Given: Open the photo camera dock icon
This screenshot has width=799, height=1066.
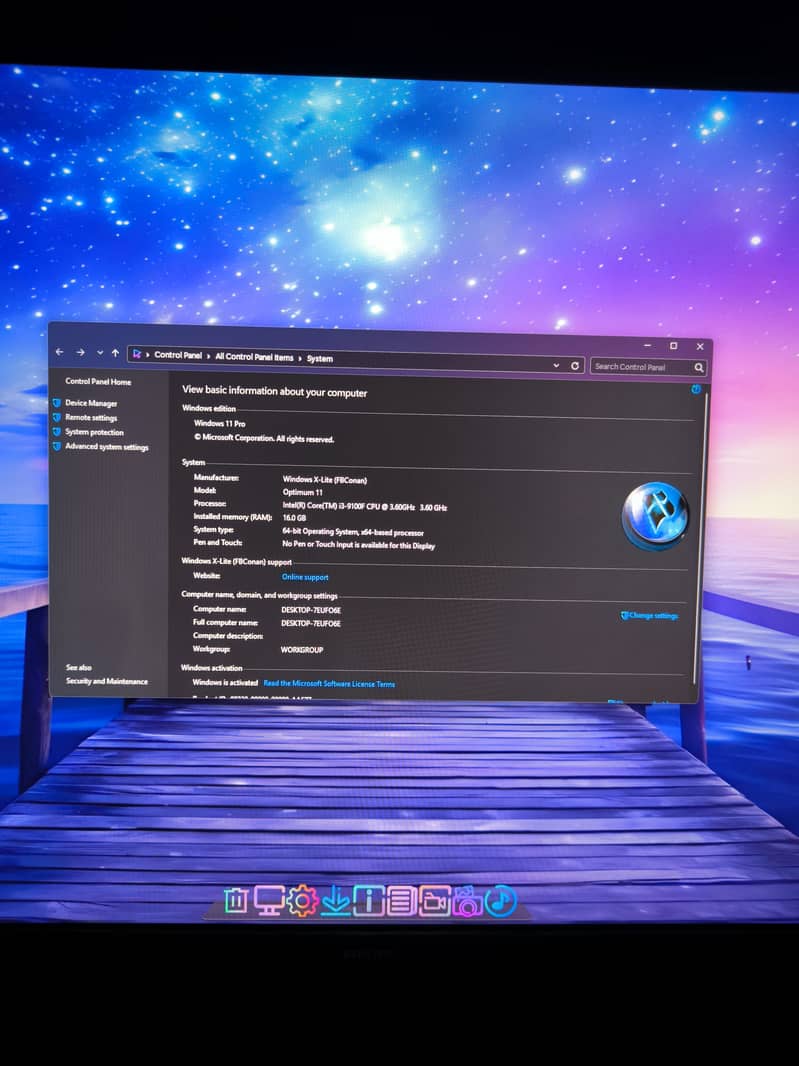Looking at the screenshot, I should click(467, 901).
